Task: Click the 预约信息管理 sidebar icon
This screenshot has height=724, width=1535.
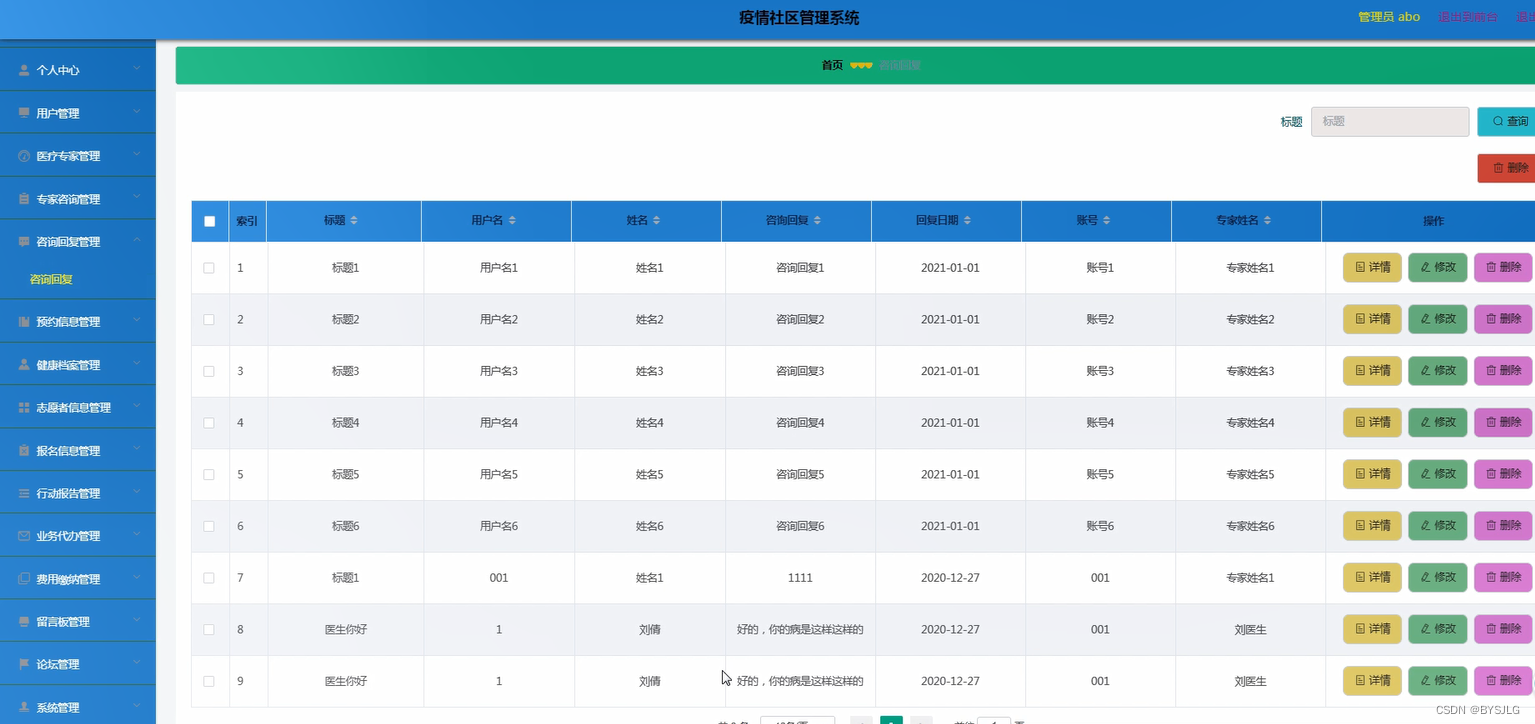Action: pyautogui.click(x=24, y=322)
